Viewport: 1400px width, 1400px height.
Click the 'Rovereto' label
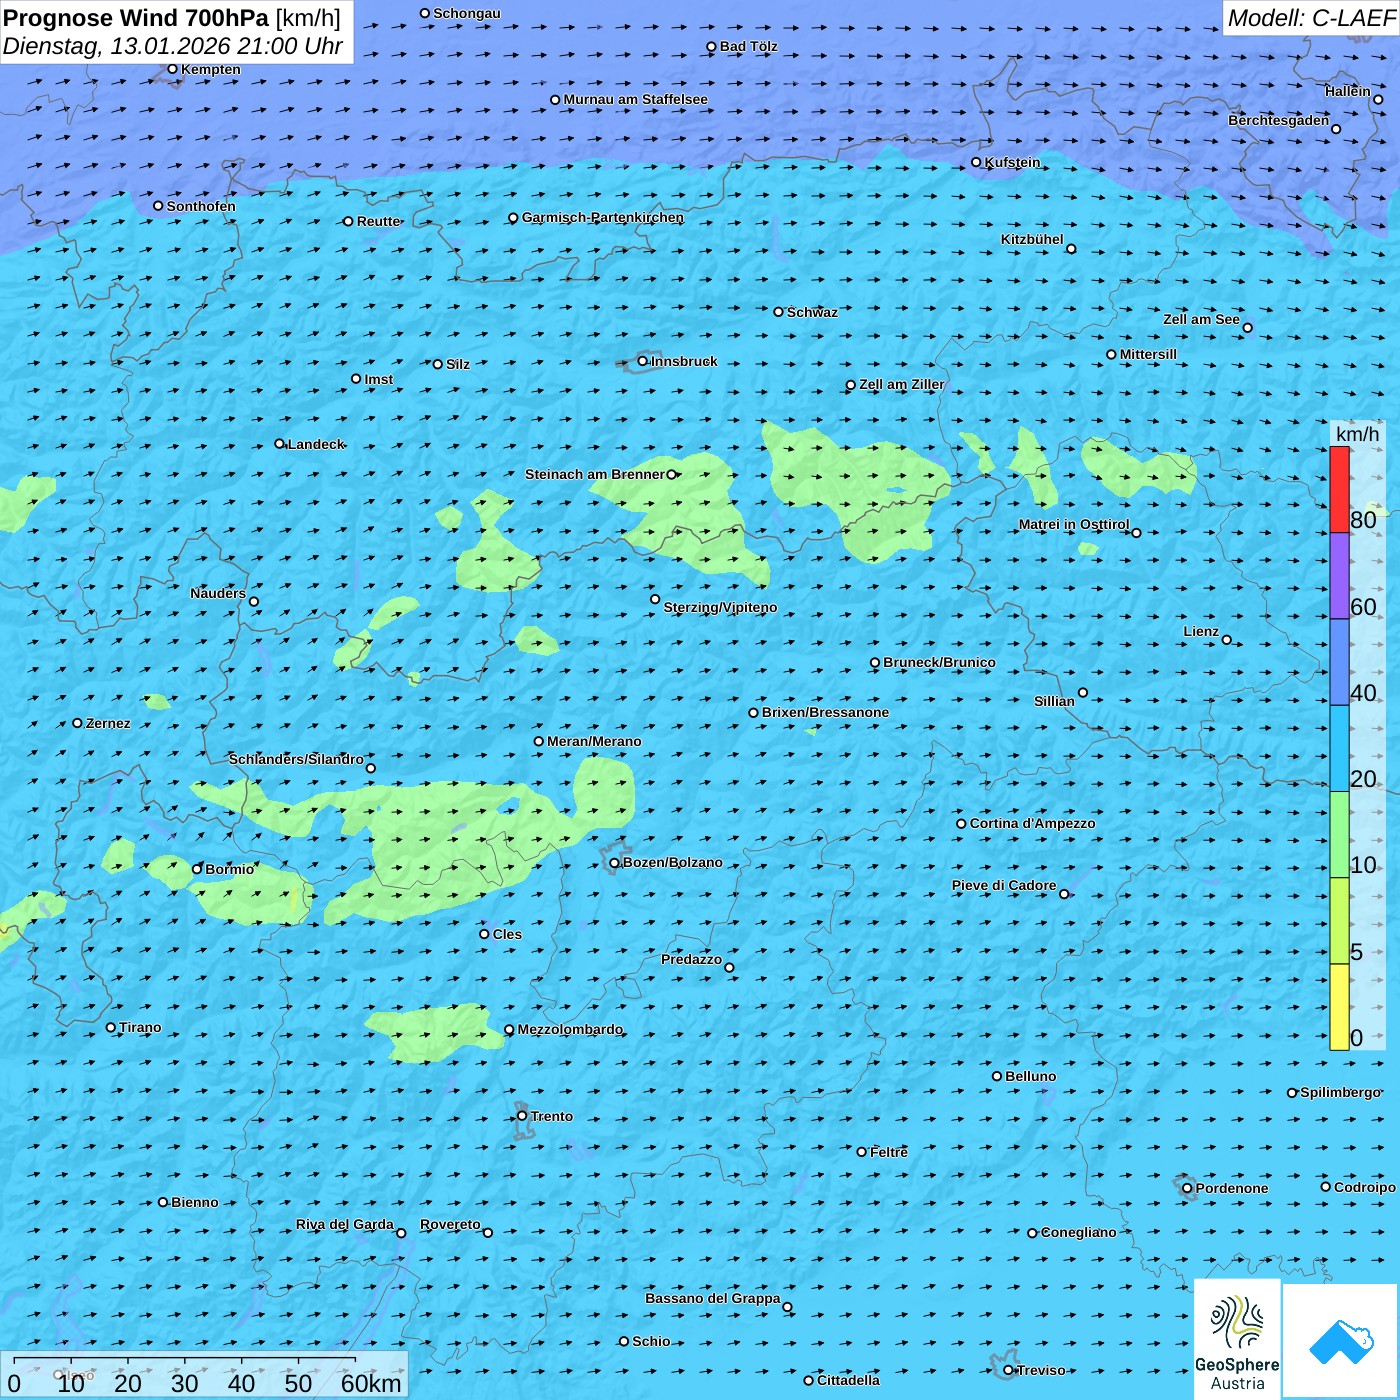[450, 1224]
